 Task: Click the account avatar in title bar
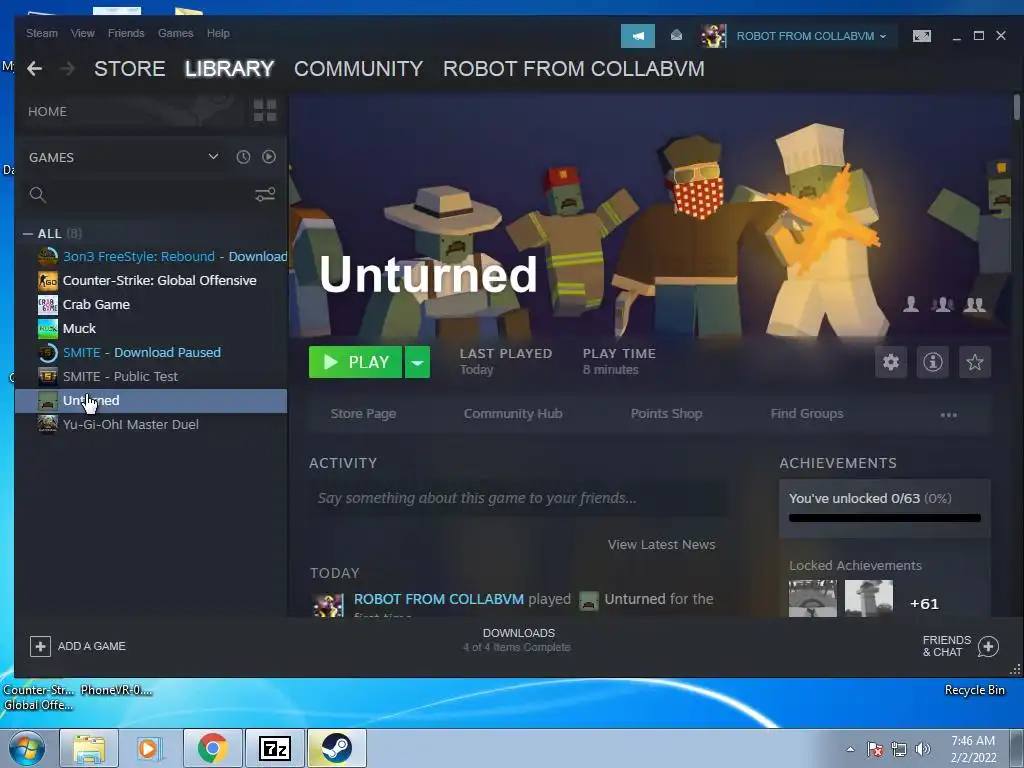(x=713, y=36)
